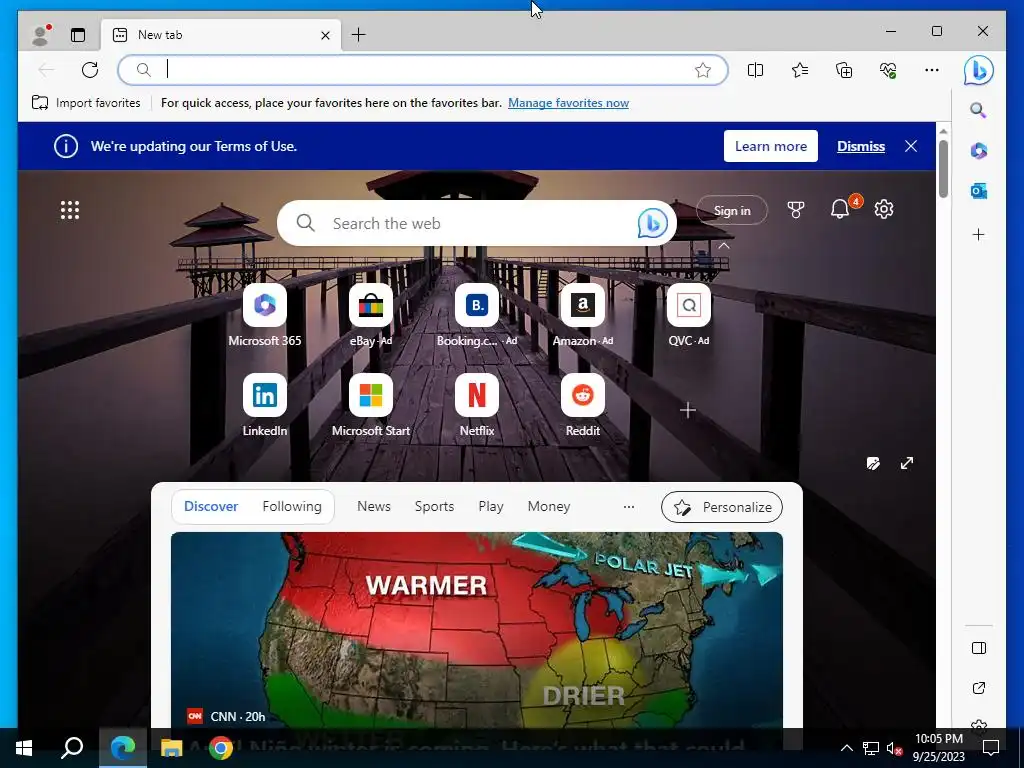
Task: Click the edit background image icon
Action: coord(873,464)
